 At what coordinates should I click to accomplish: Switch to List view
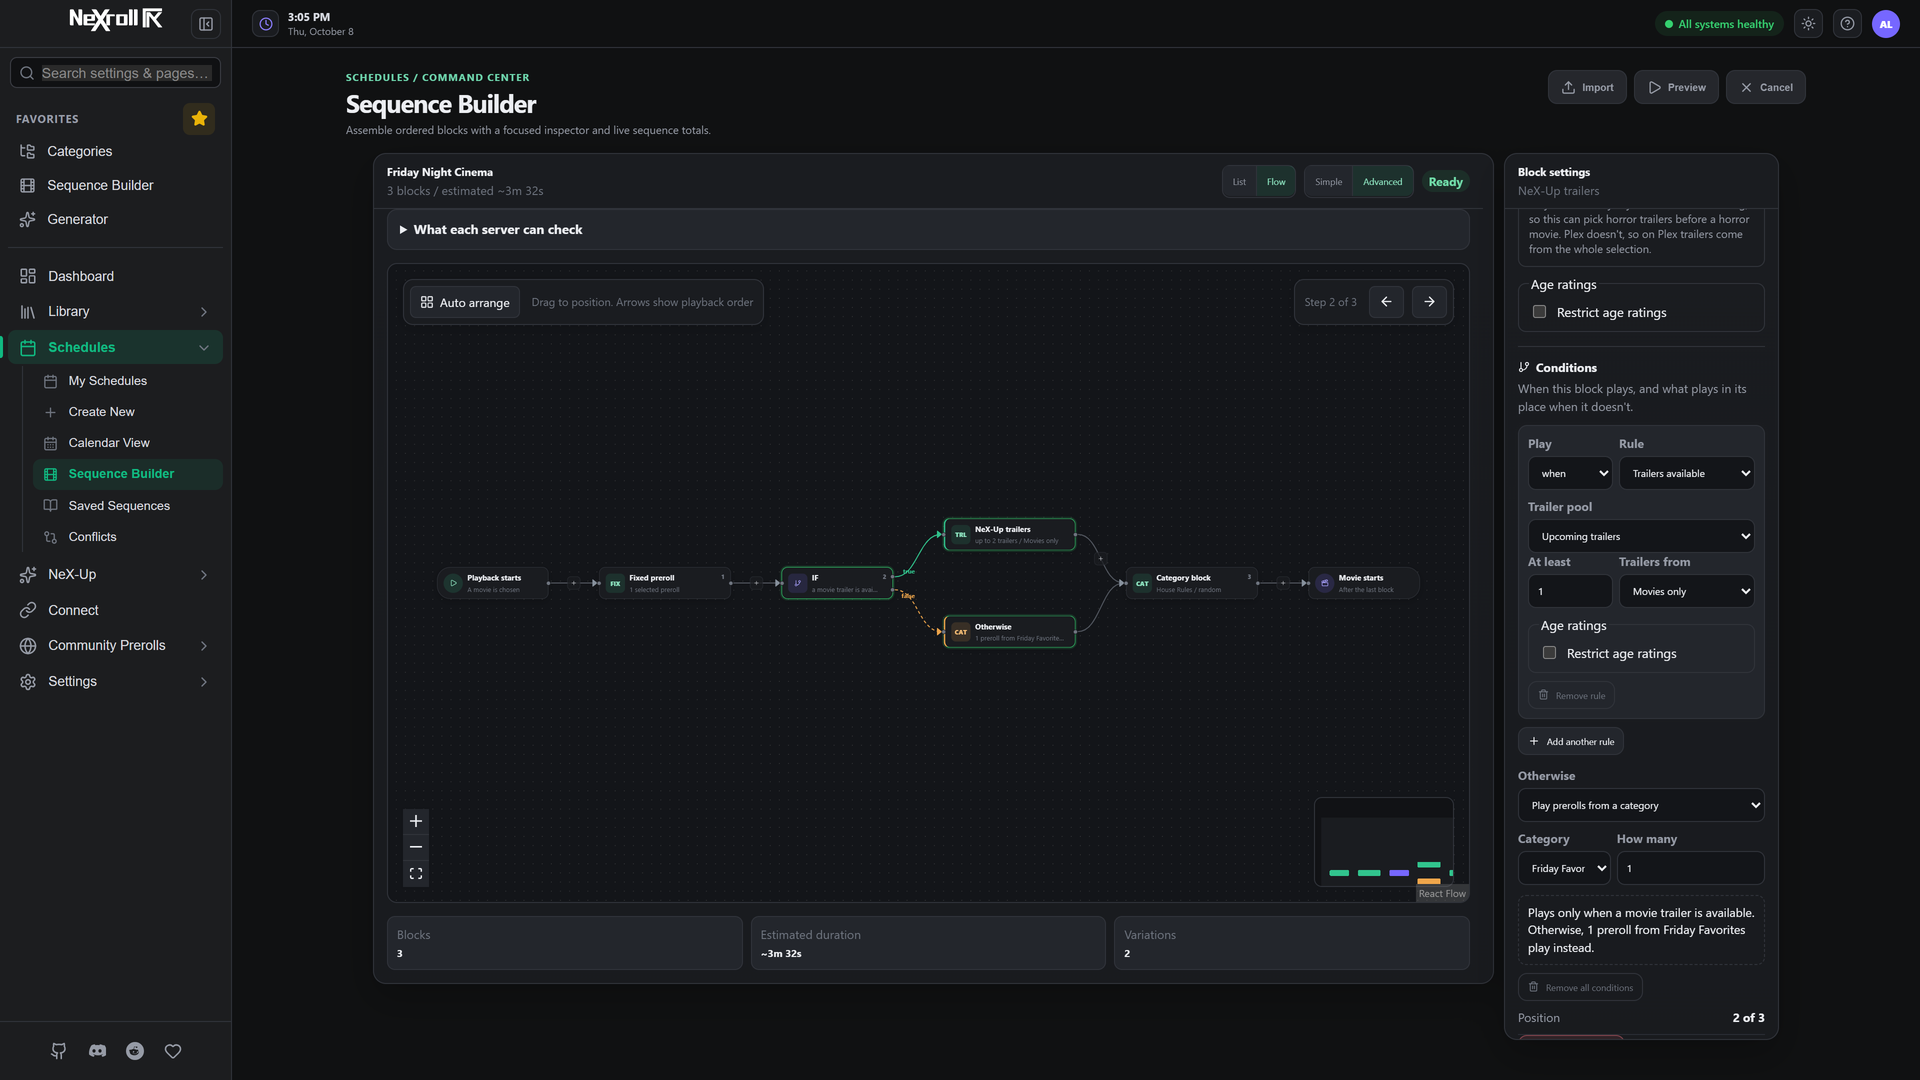click(x=1239, y=182)
